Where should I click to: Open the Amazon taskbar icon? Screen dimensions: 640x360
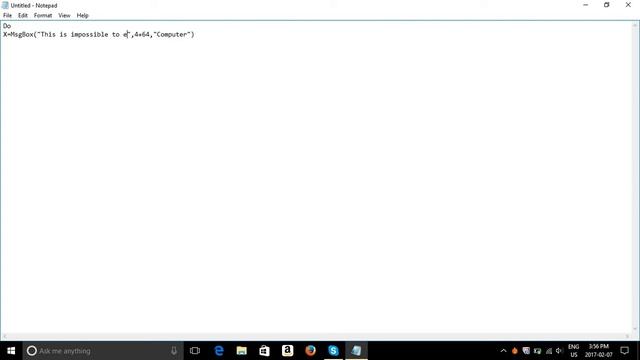tap(287, 351)
